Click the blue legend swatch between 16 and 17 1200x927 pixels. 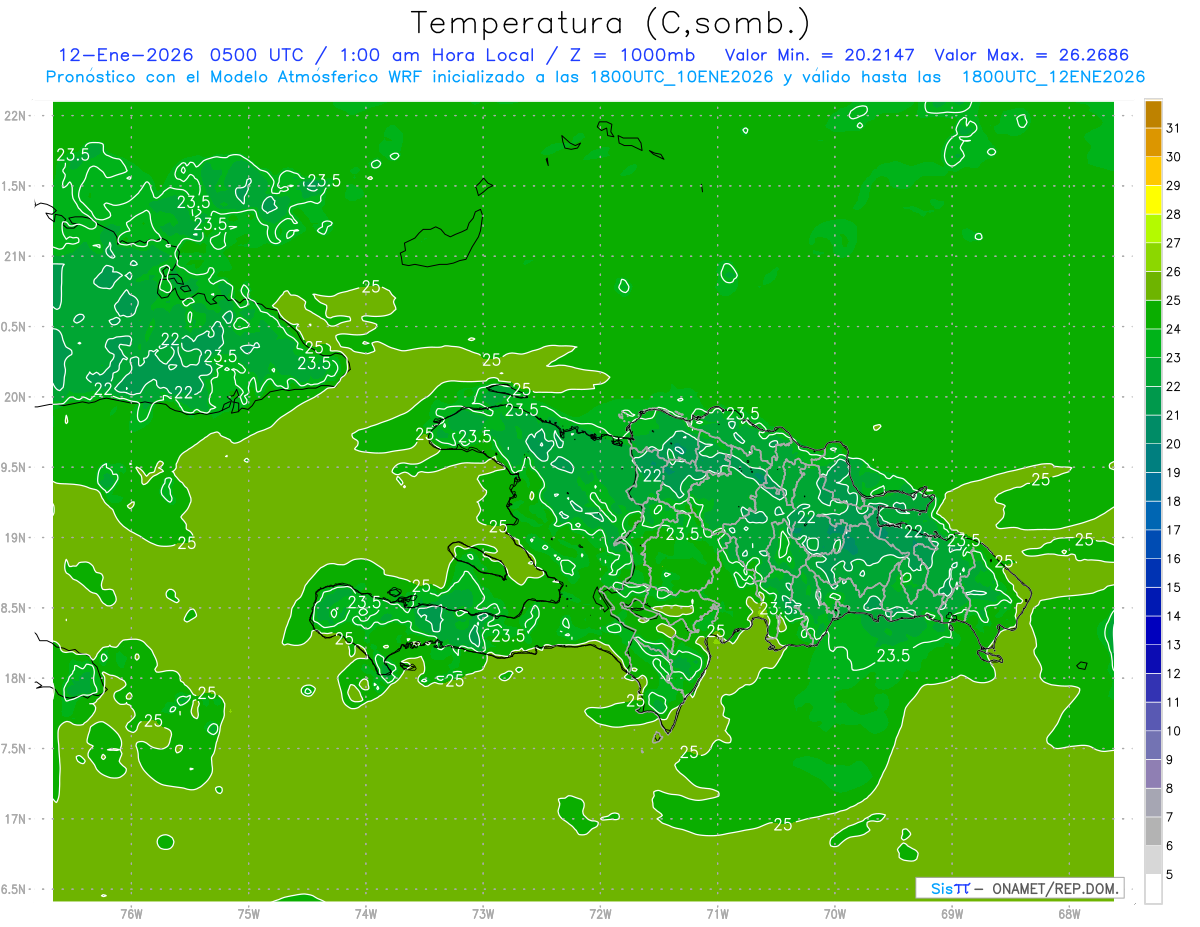coord(1153,544)
